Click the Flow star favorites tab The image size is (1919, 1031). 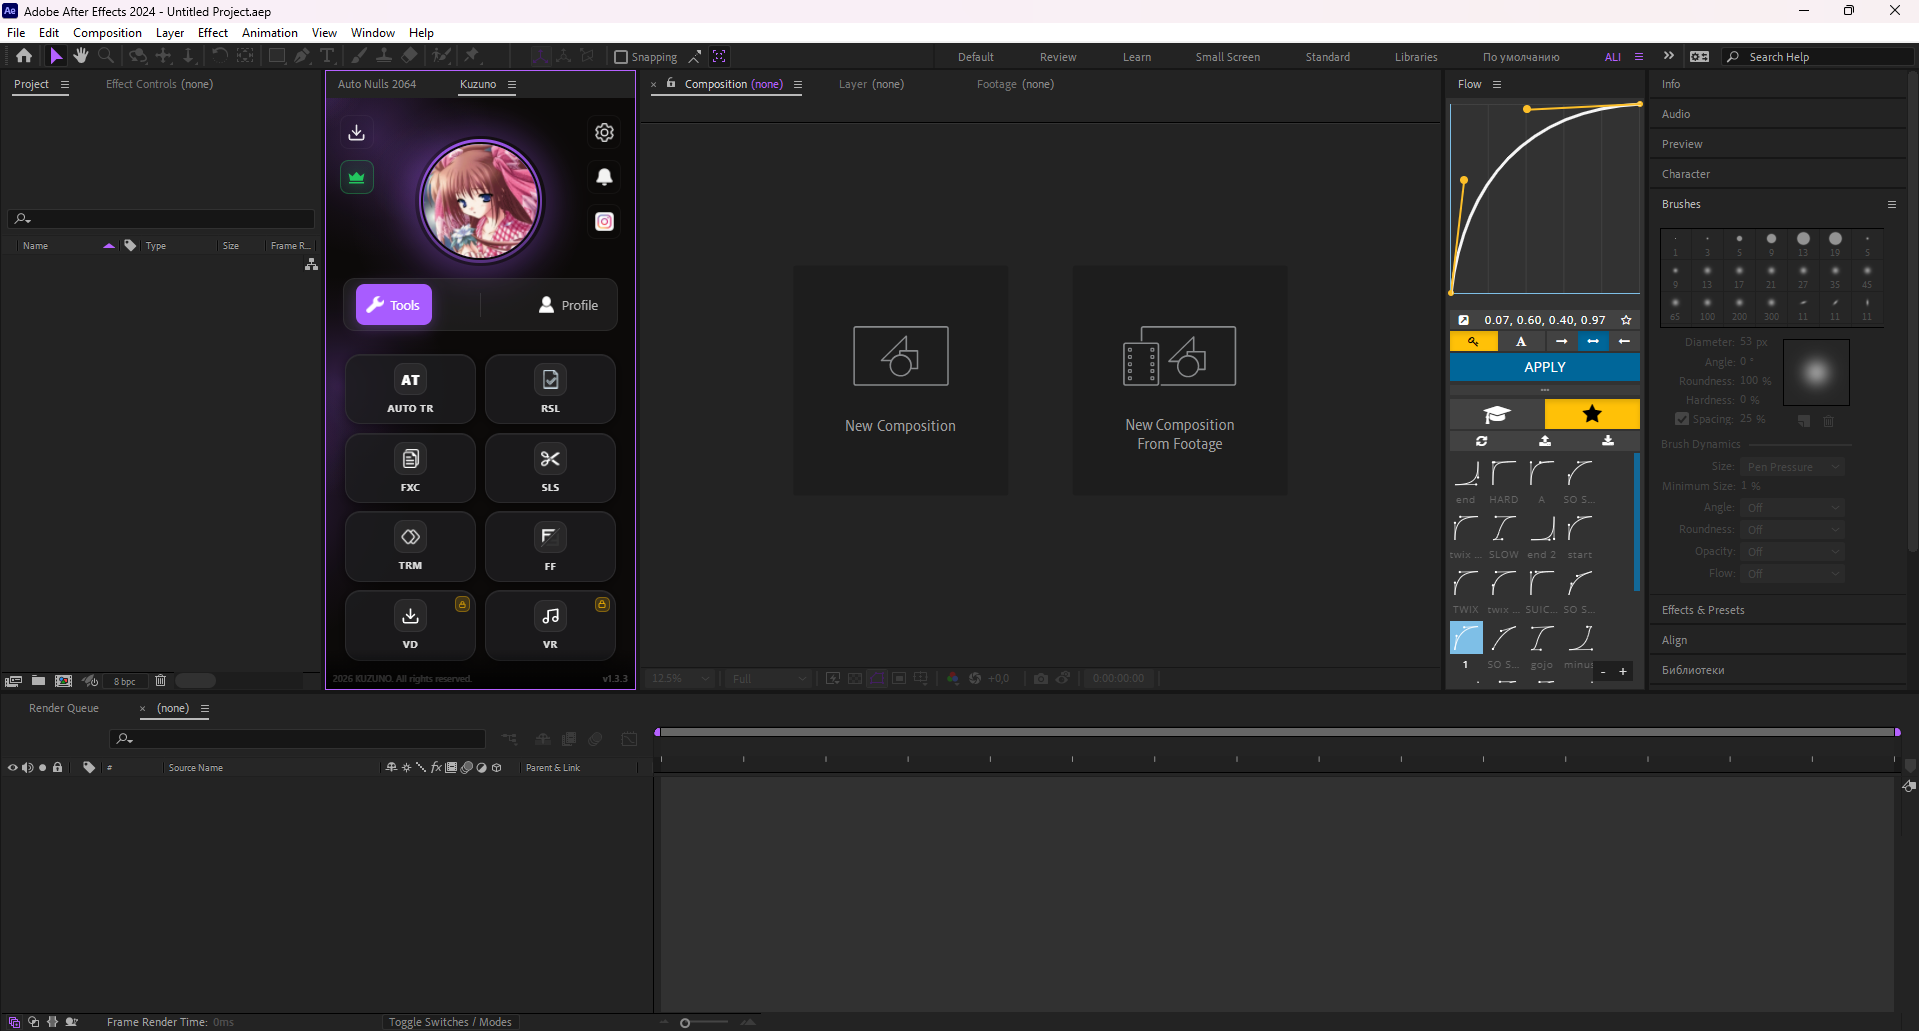(x=1592, y=414)
